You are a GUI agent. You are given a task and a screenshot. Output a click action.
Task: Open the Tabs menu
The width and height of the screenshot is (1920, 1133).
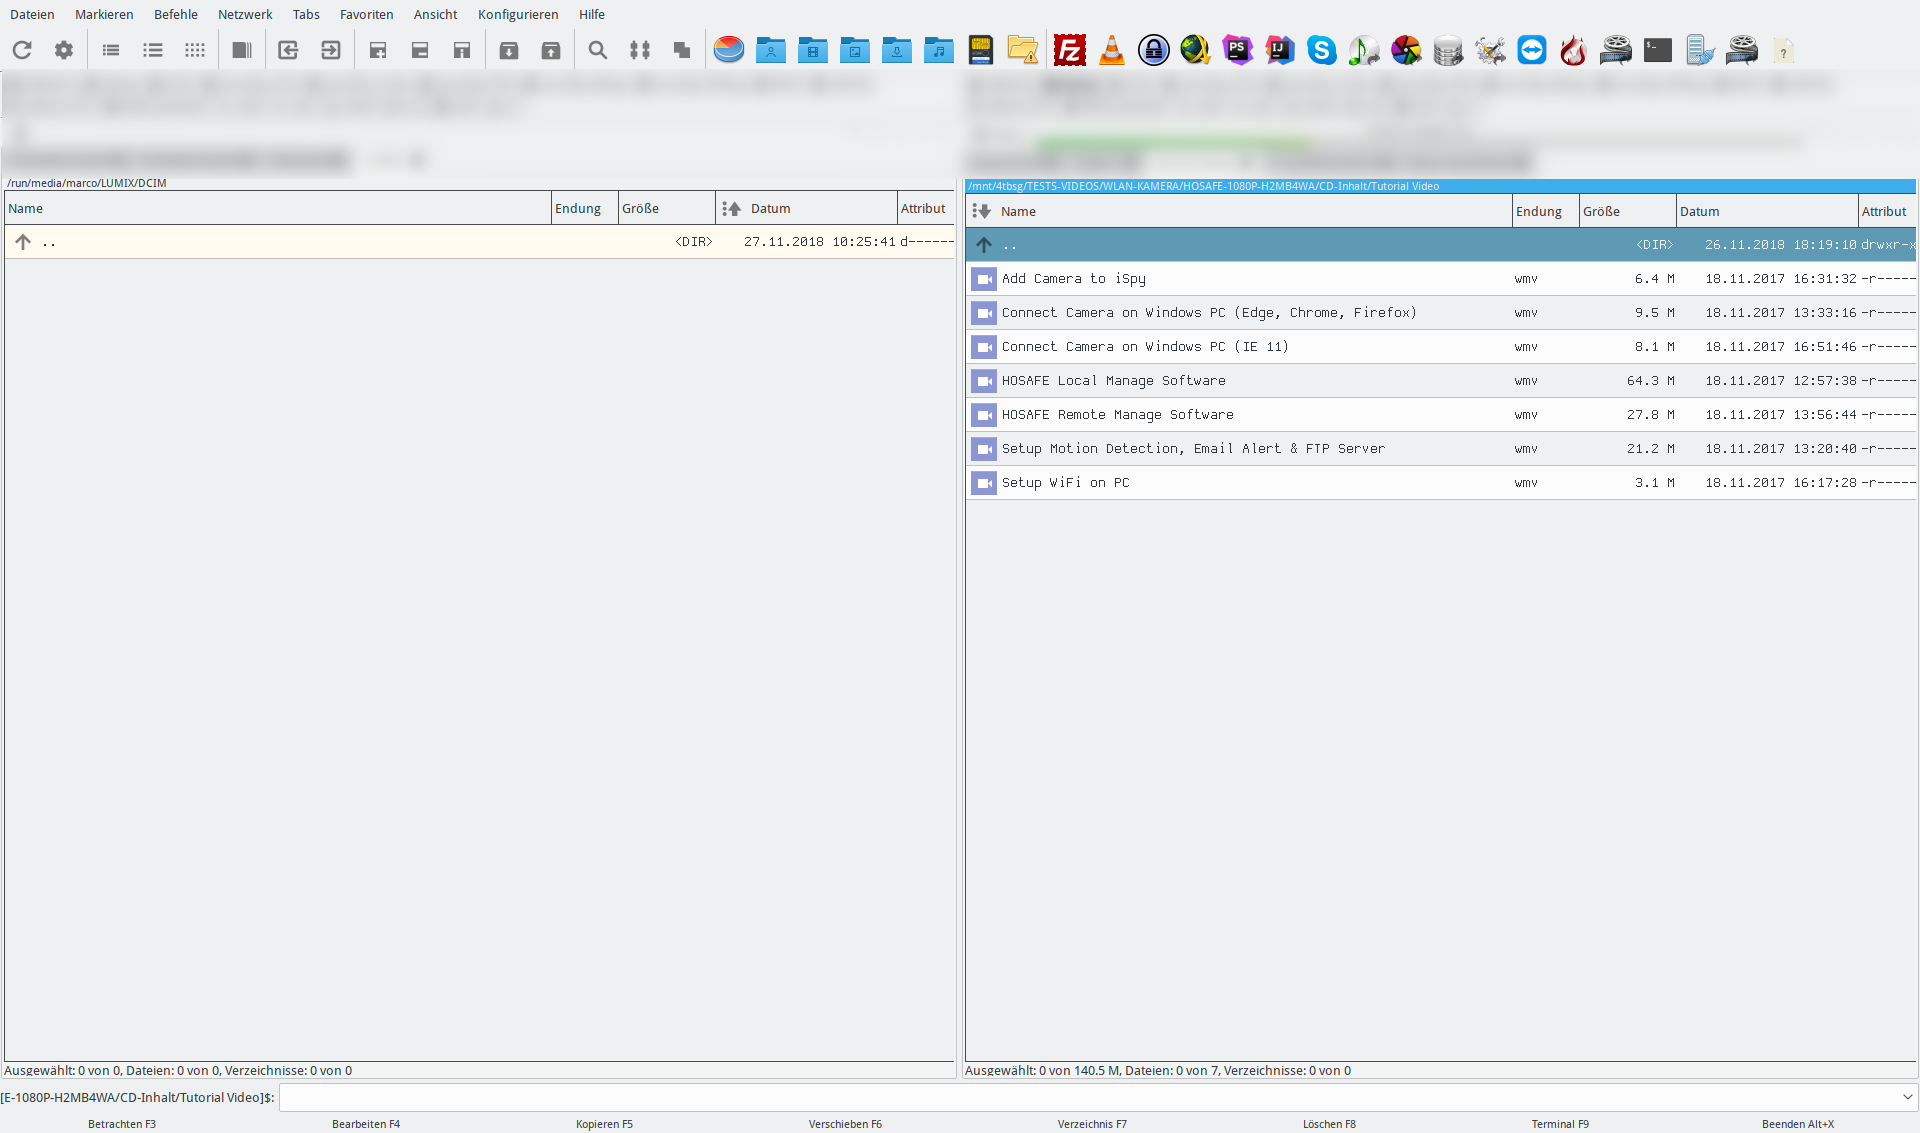click(x=306, y=14)
